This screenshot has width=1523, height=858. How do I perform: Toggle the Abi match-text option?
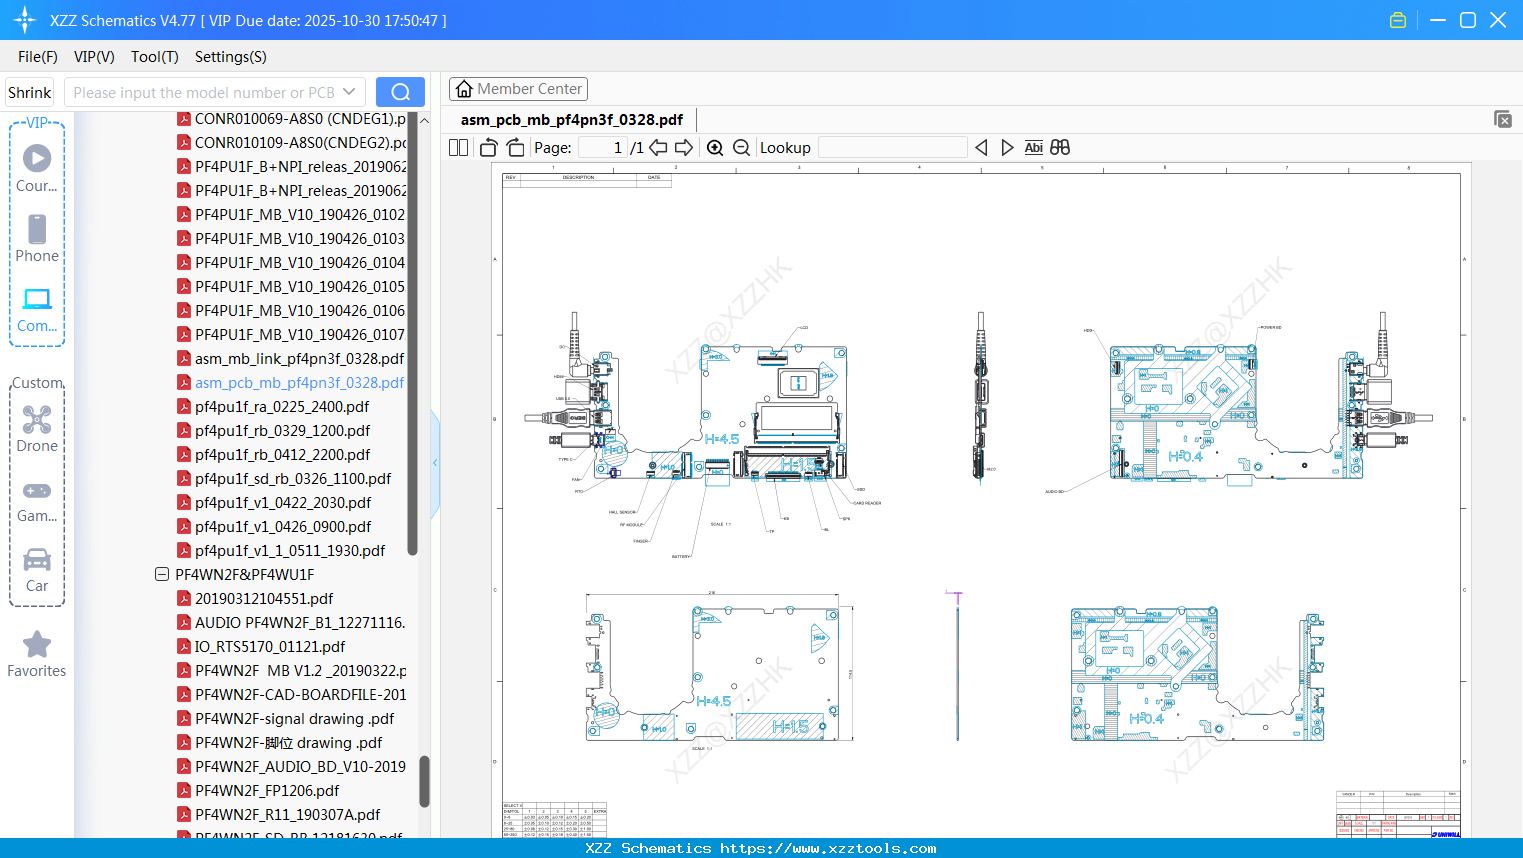(1033, 148)
